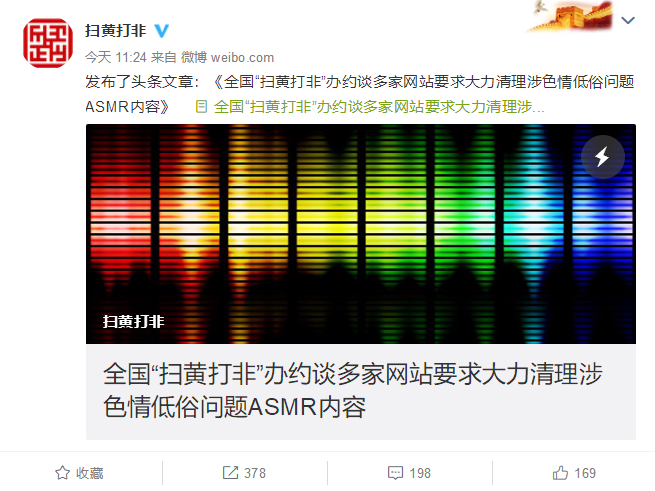This screenshot has height=491, width=655.
Task: Expand the post options chevron arrow
Action: pyautogui.click(x=628, y=20)
